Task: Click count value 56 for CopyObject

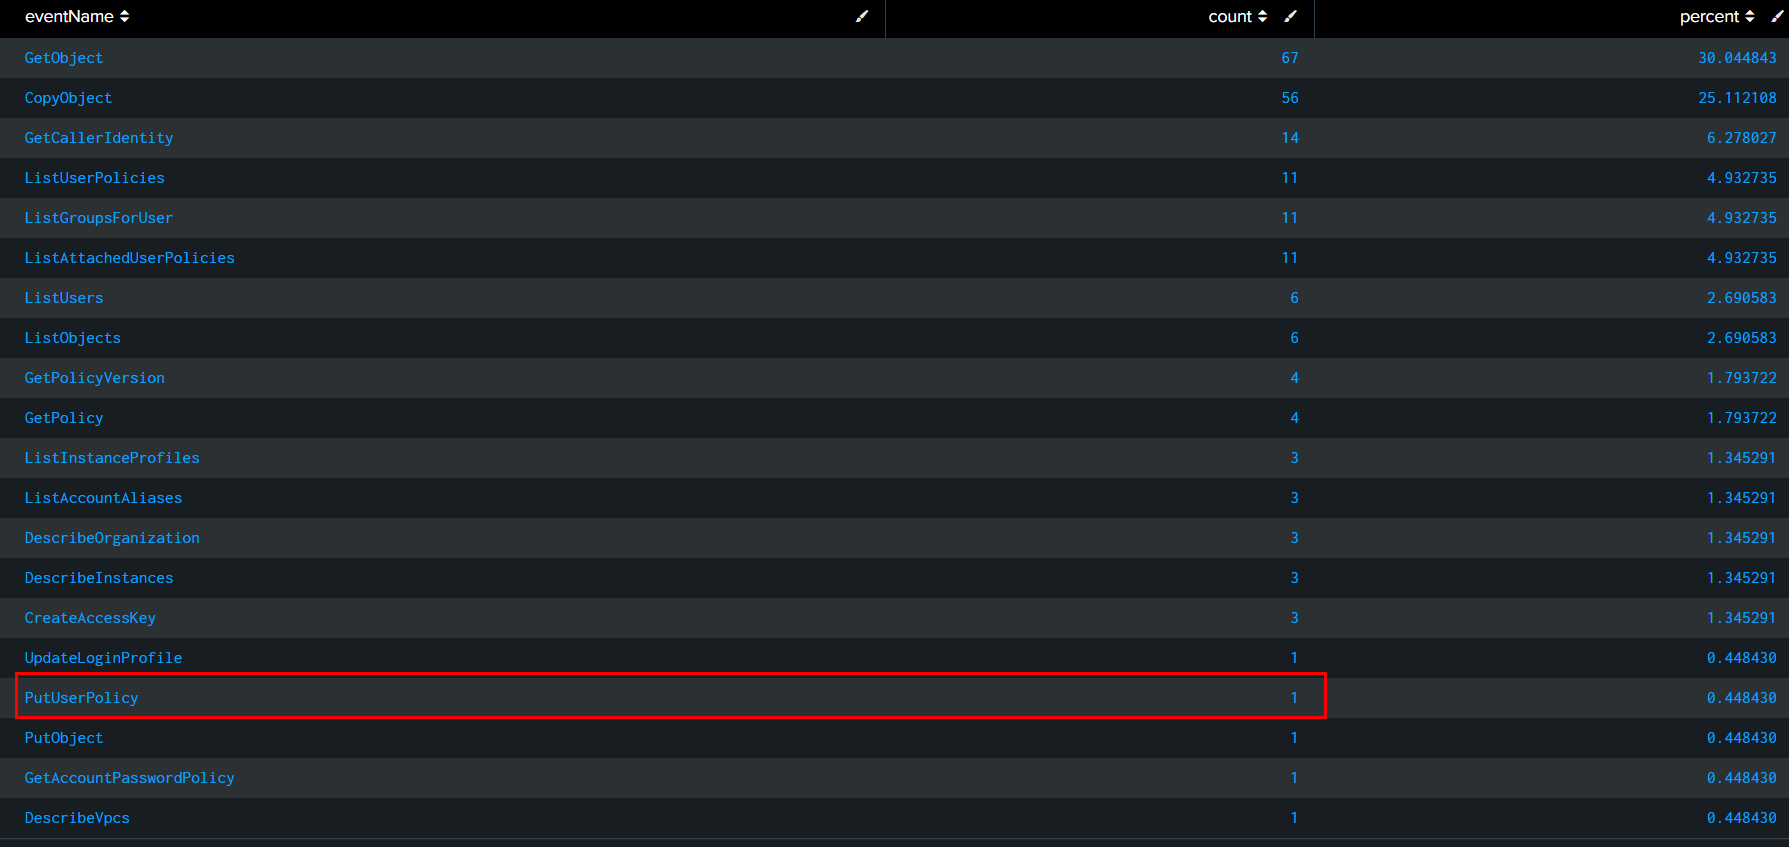Action: coord(1290,98)
